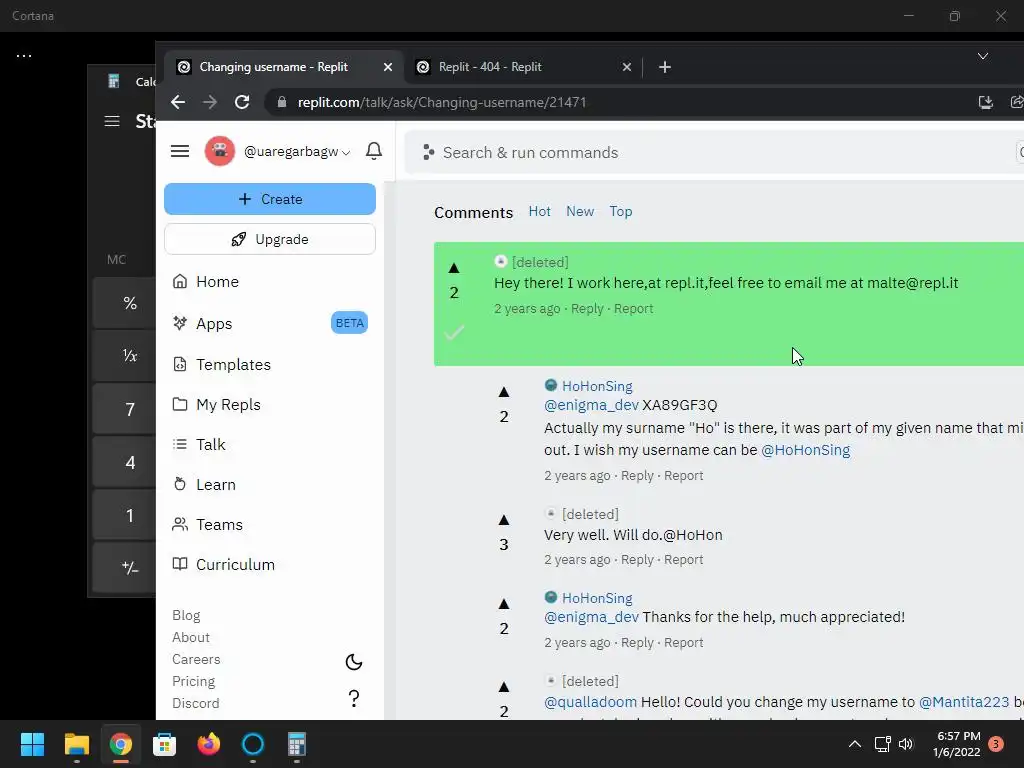Report the malte@repl.it comment
The image size is (1024, 768).
click(633, 308)
